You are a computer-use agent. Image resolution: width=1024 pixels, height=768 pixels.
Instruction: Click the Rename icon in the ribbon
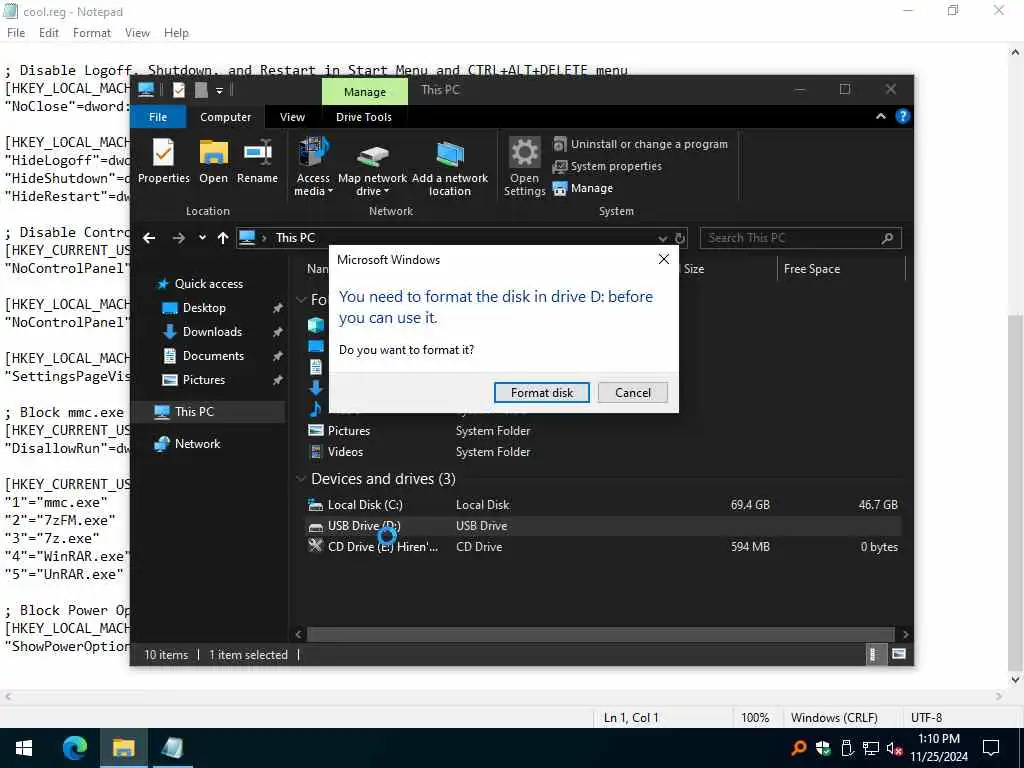click(x=257, y=161)
